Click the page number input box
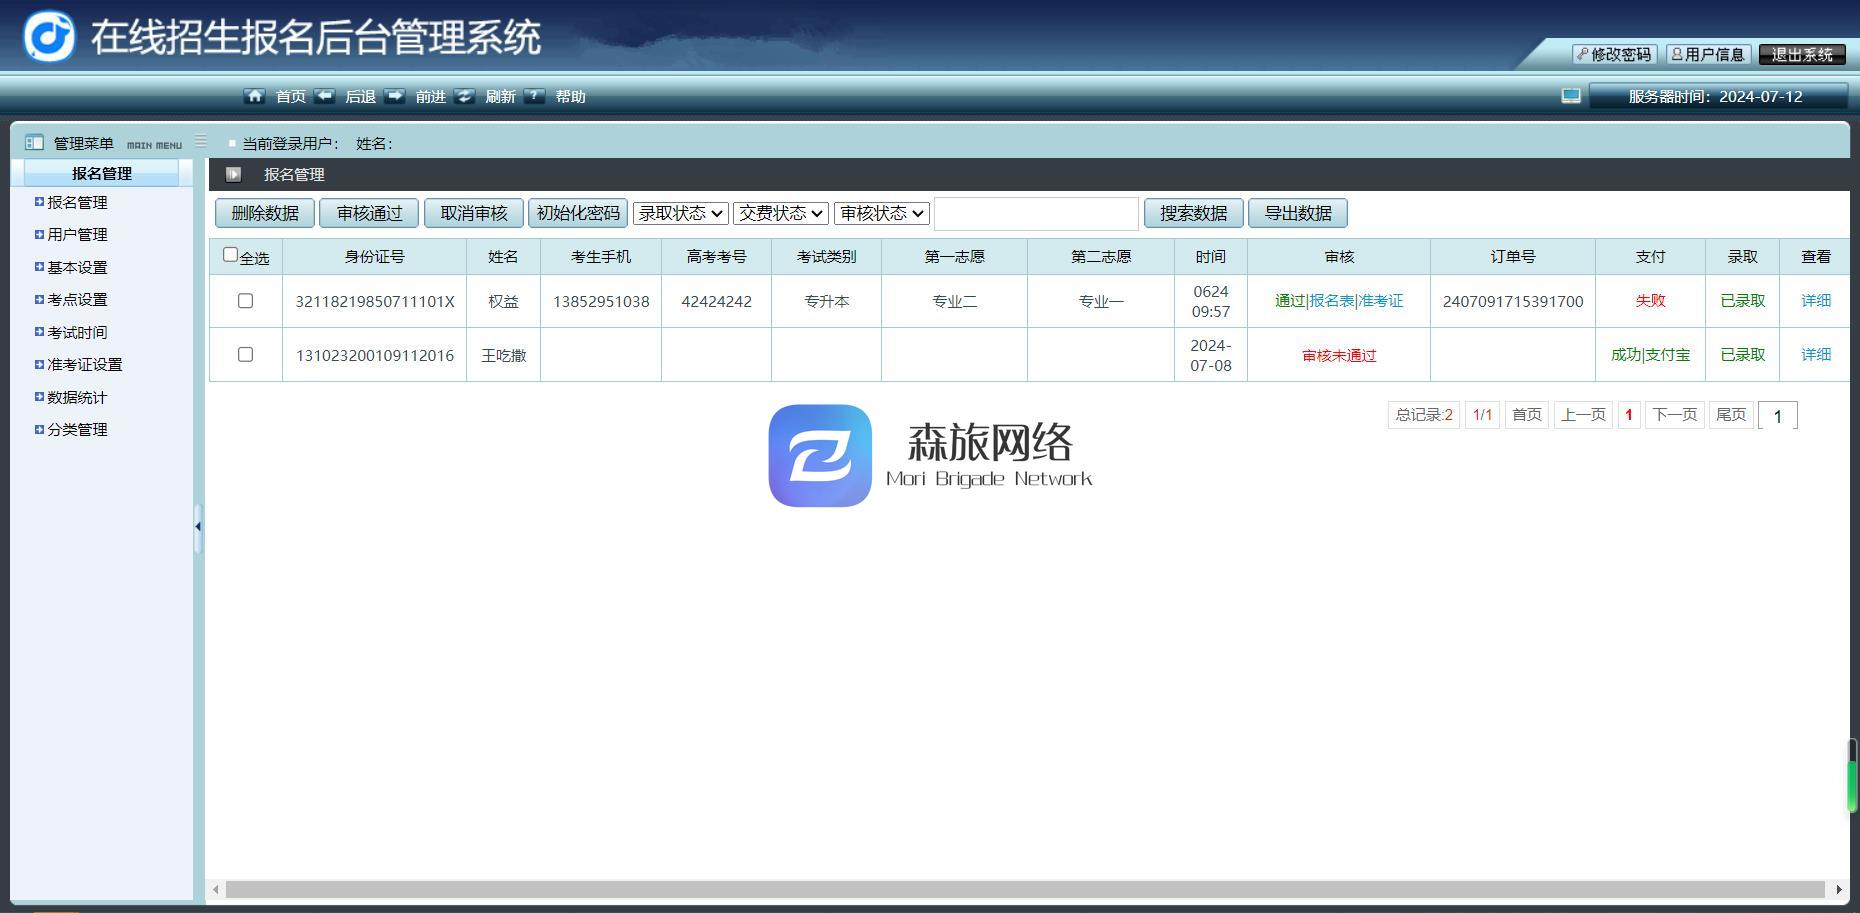The width and height of the screenshot is (1860, 913). 1777,415
